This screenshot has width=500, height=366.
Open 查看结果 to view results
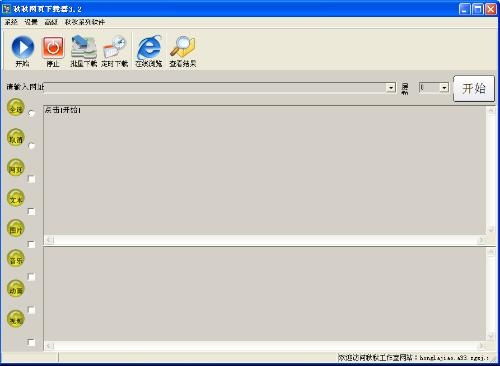[x=183, y=51]
